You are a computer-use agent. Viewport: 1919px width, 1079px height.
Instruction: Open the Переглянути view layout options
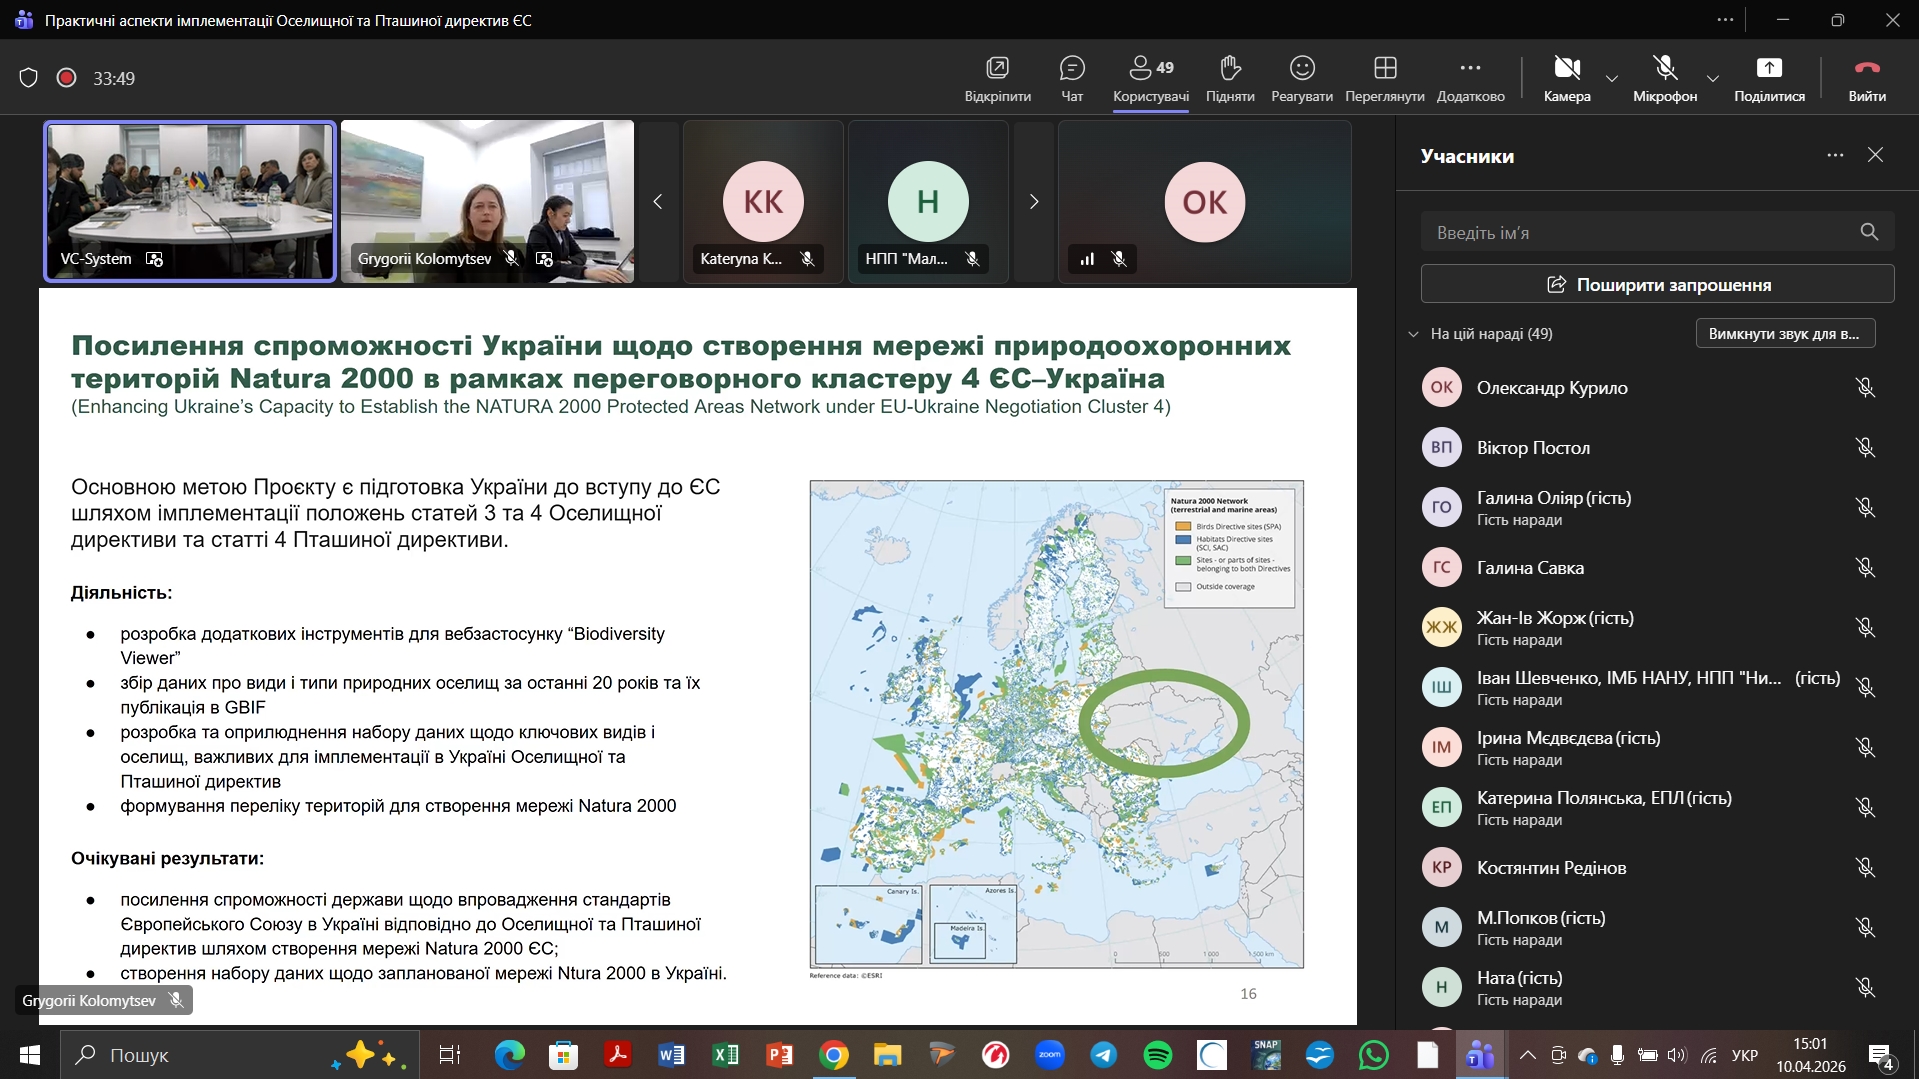click(x=1384, y=78)
